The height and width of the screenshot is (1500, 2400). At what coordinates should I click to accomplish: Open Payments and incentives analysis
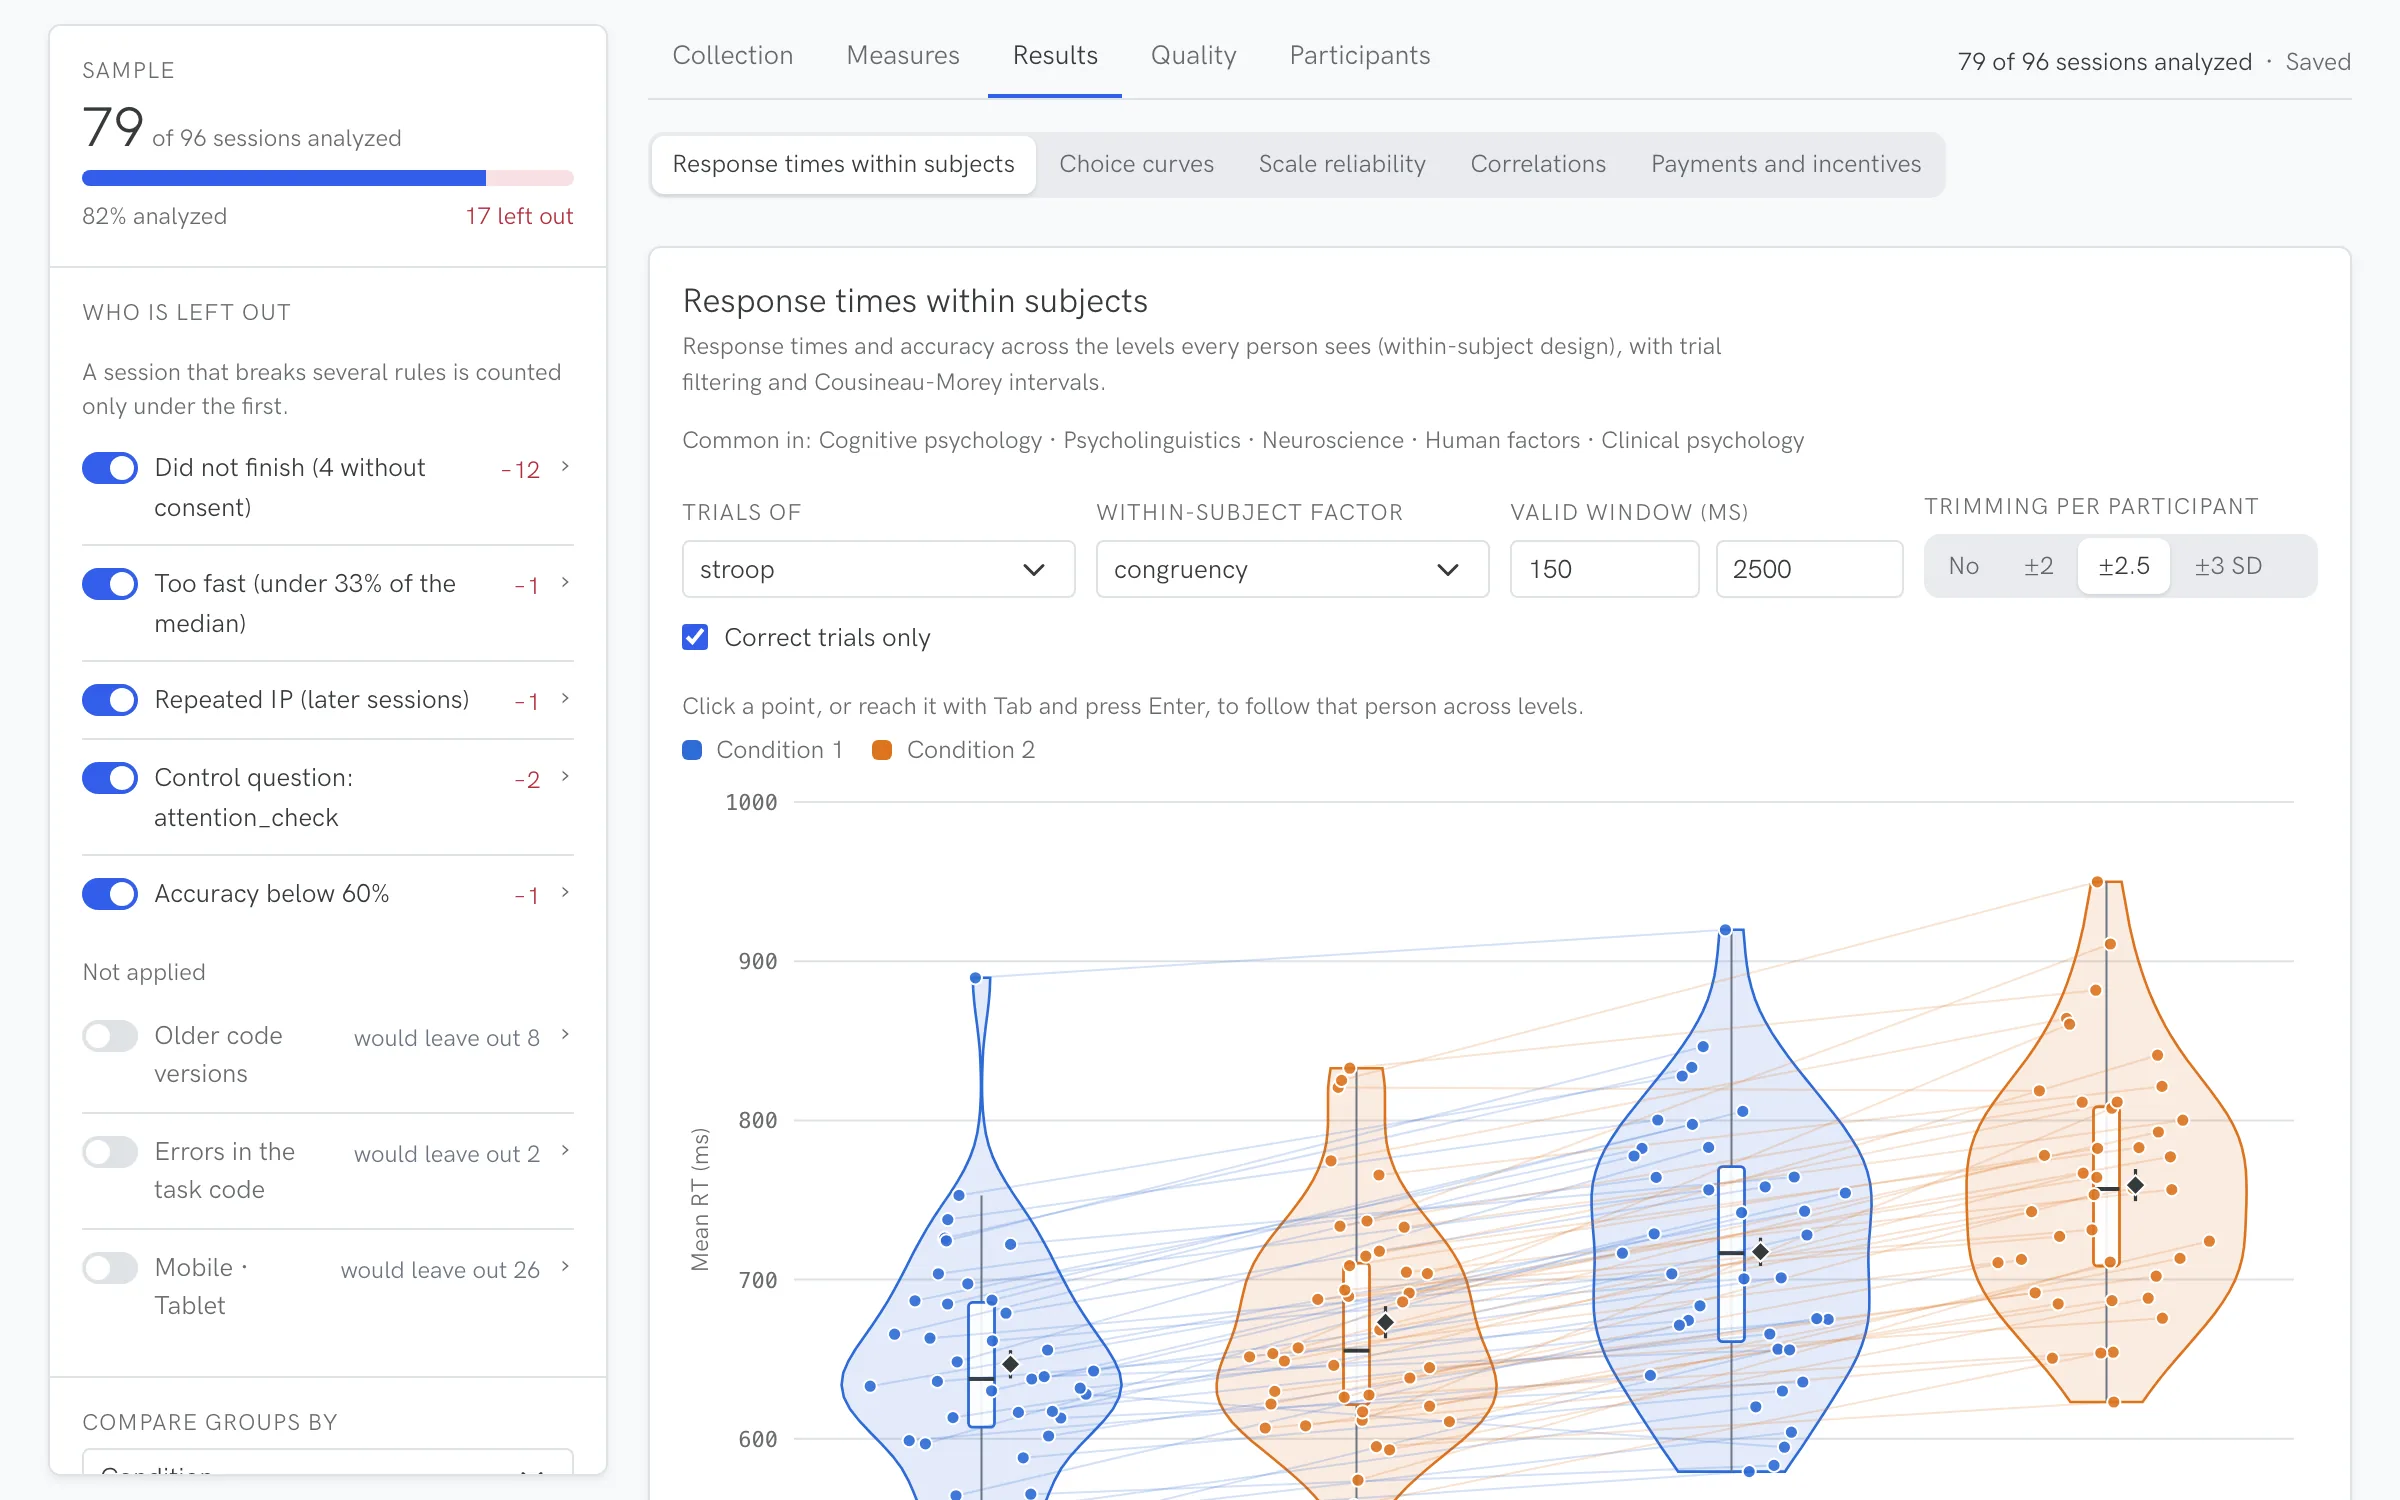tap(1786, 164)
